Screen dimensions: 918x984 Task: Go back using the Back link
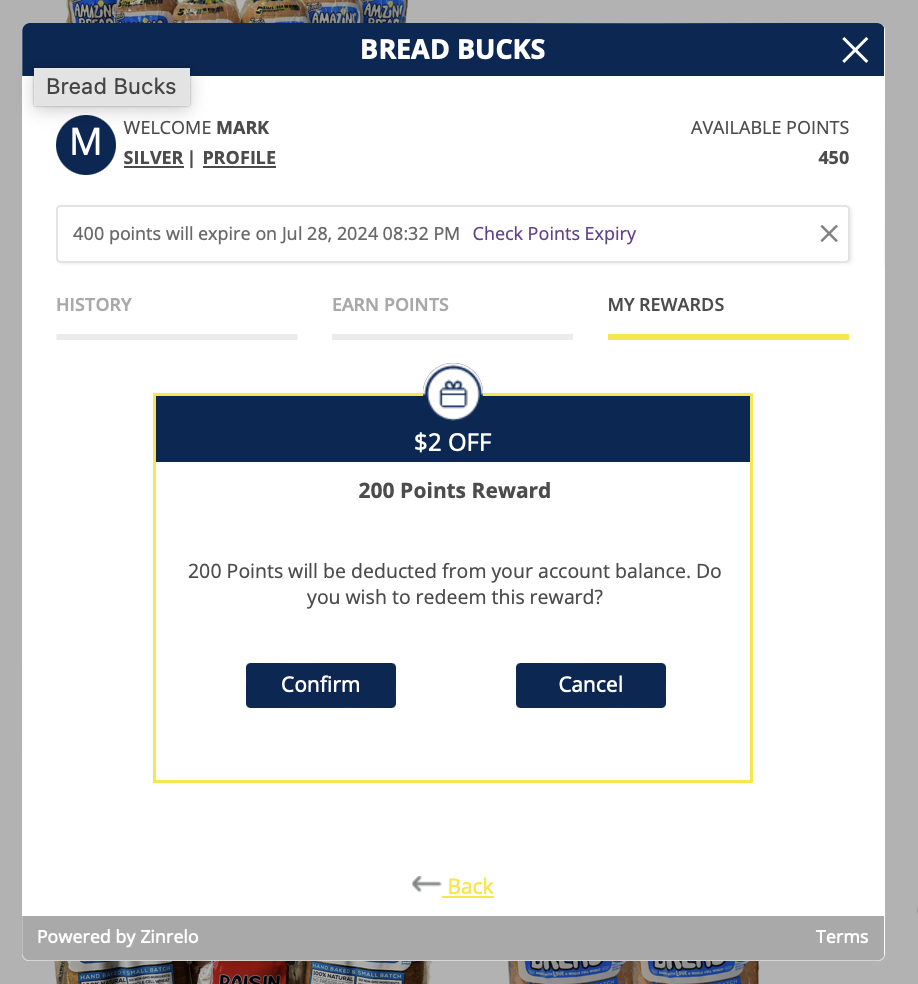coord(470,886)
